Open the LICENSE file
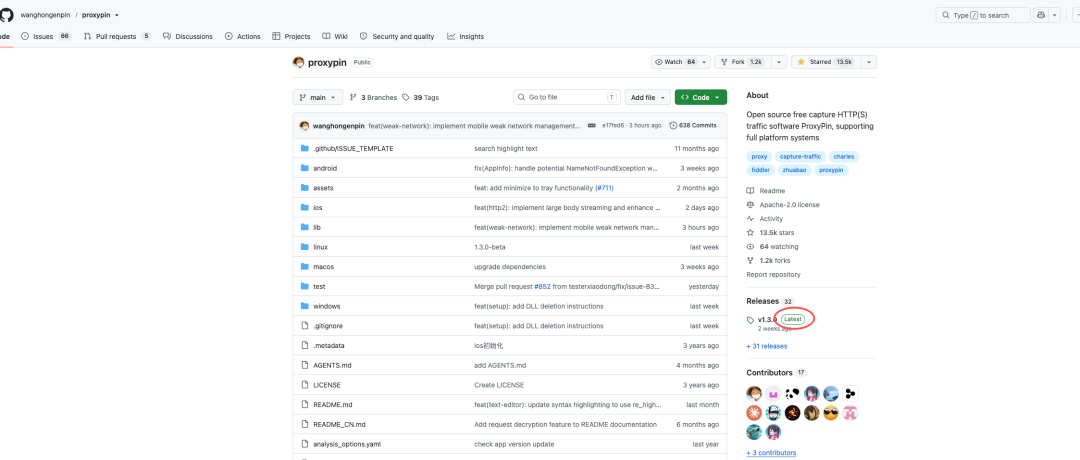Screen dimensions: 1080x460 (326, 385)
